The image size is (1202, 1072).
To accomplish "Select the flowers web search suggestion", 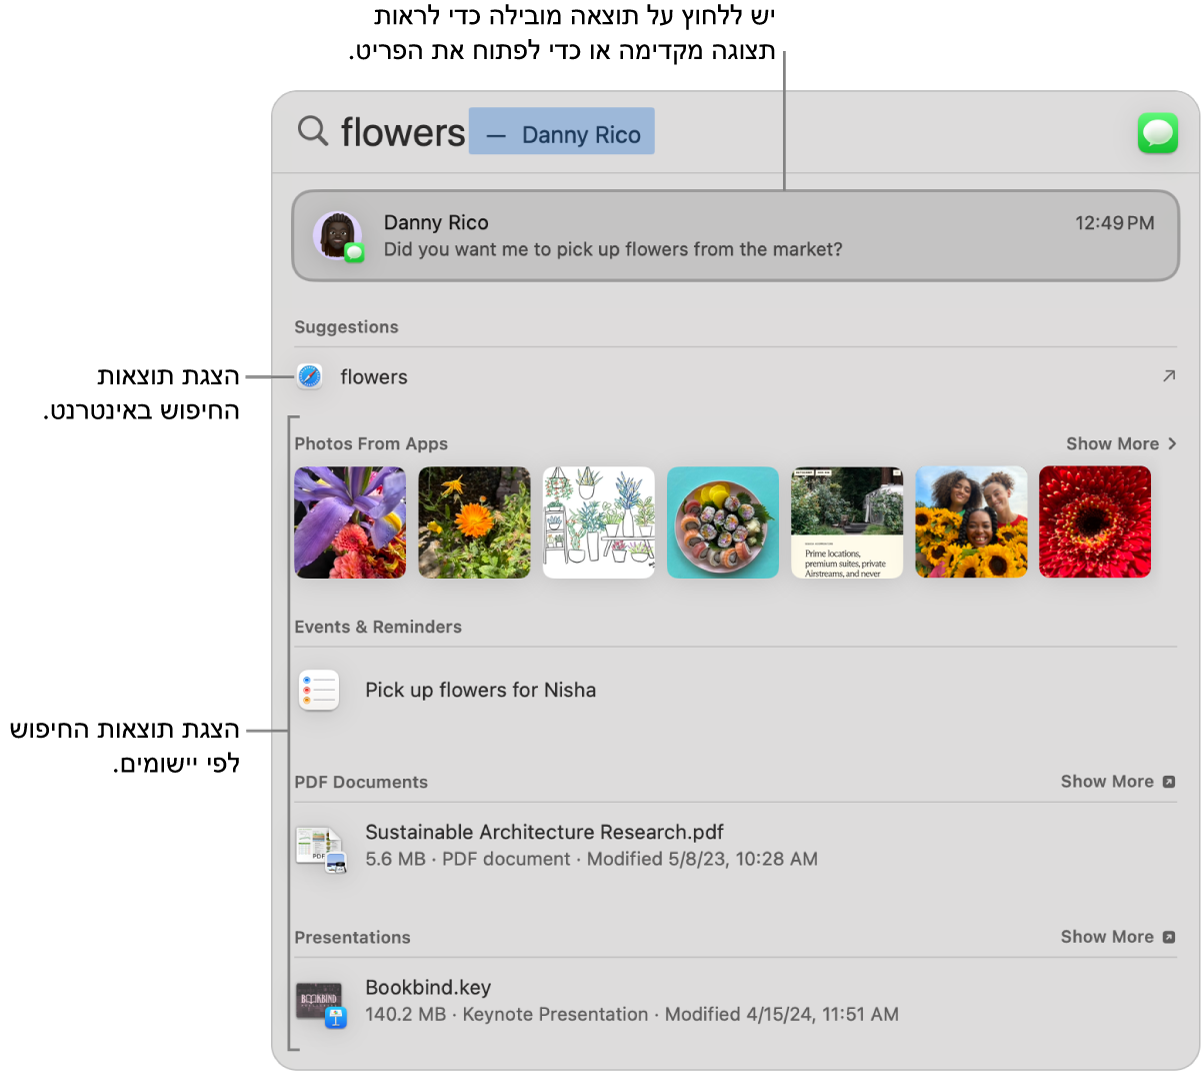I will point(374,377).
